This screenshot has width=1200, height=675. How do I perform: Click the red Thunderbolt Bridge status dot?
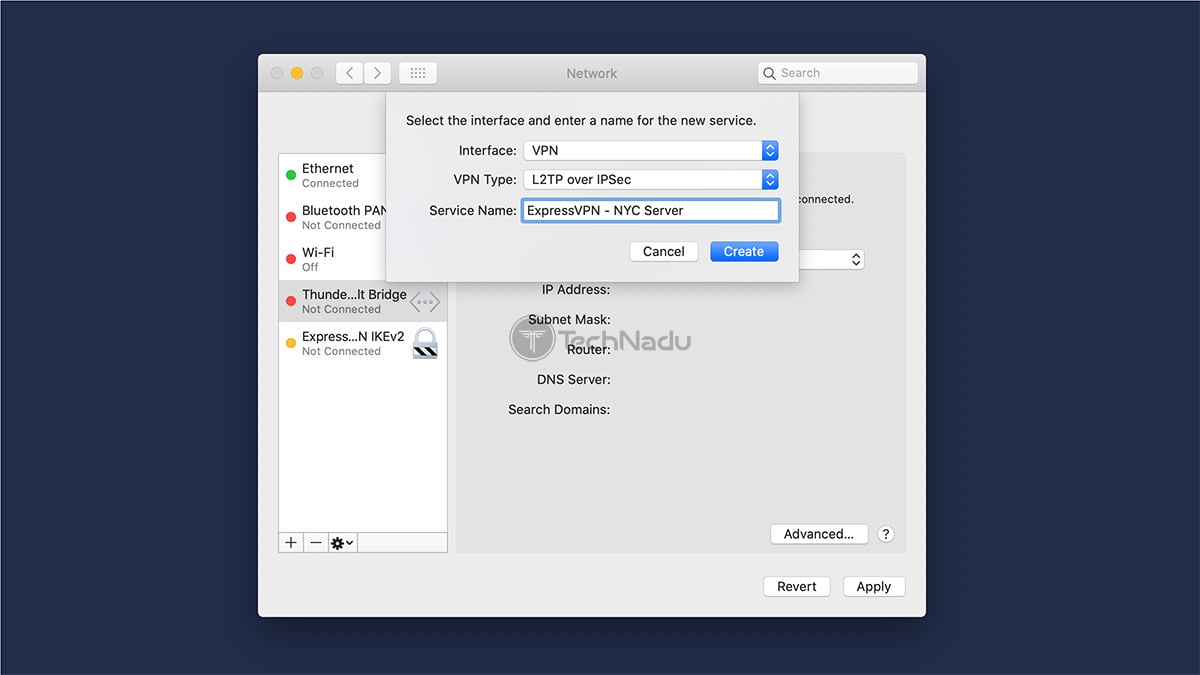coord(291,300)
